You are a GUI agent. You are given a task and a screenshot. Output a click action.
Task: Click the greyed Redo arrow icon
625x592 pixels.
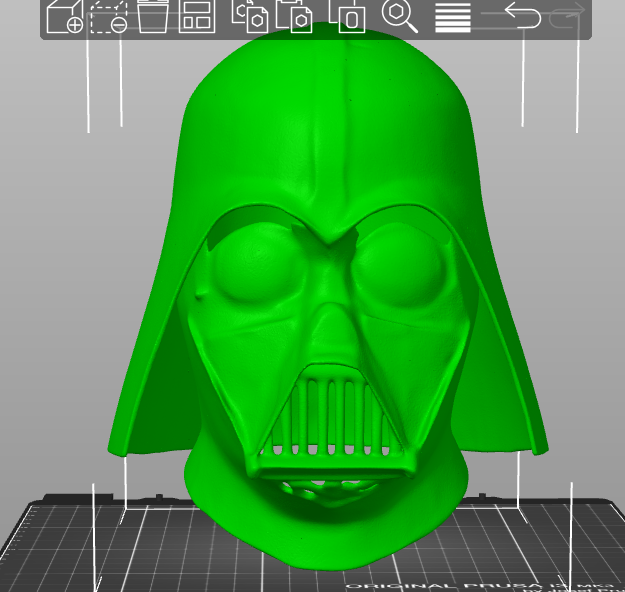click(567, 15)
